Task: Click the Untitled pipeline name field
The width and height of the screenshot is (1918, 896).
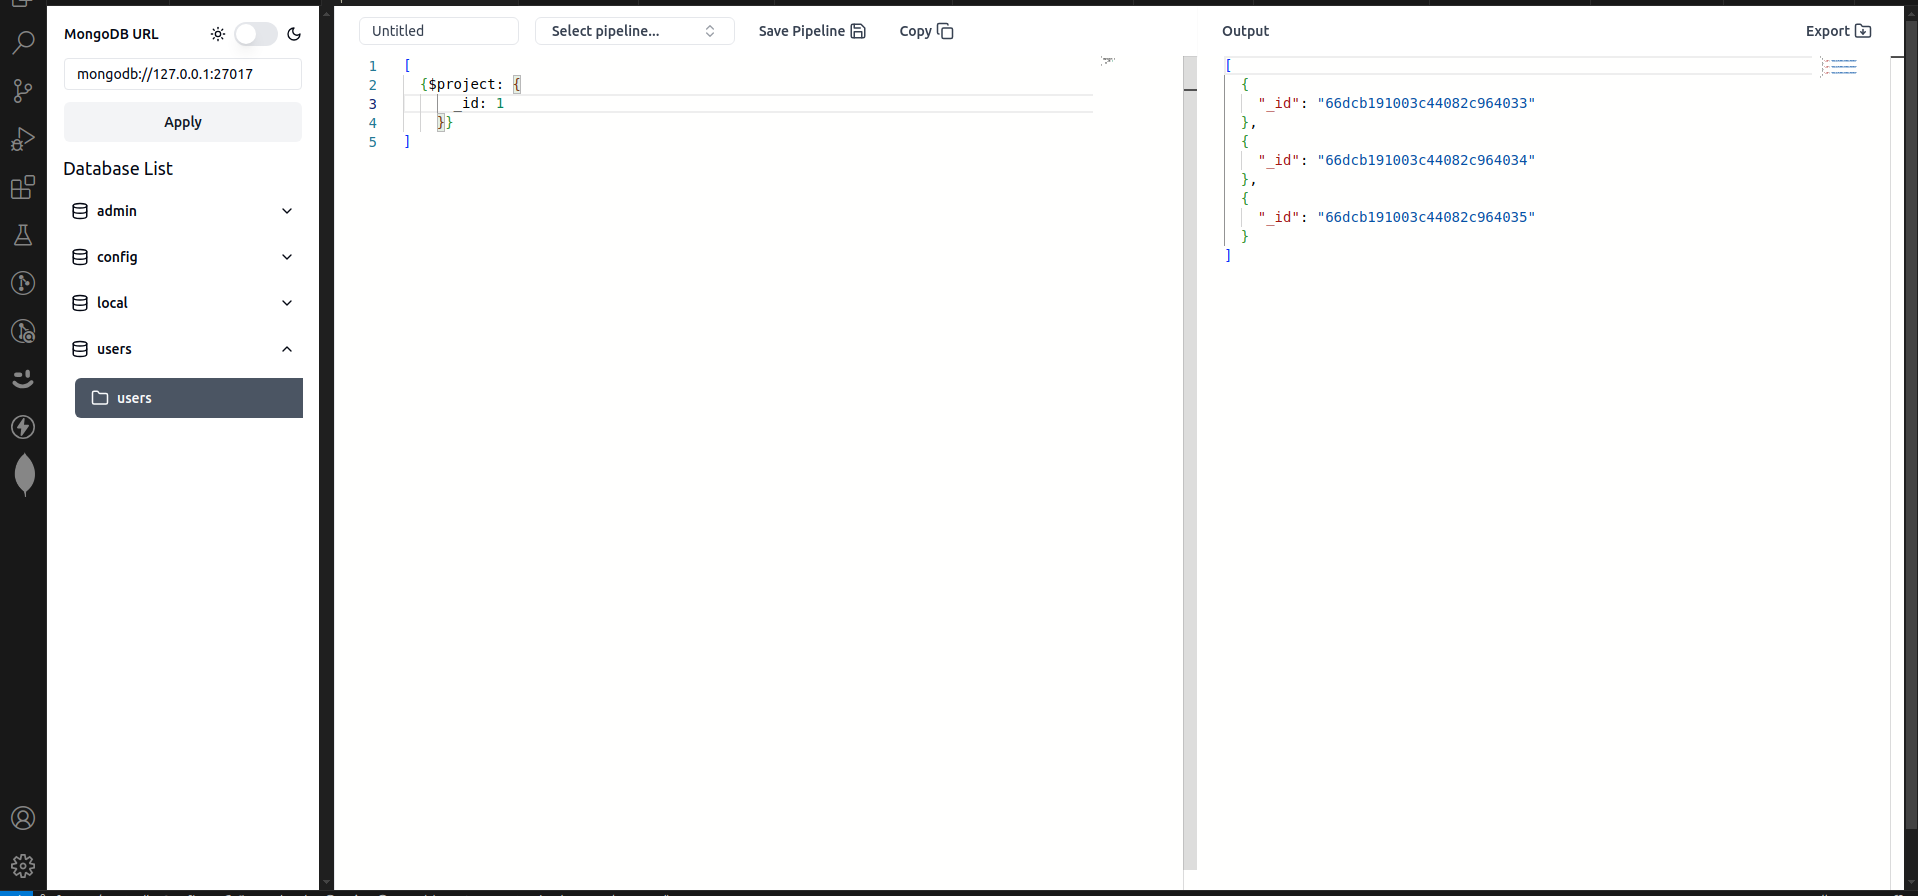Action: [439, 31]
